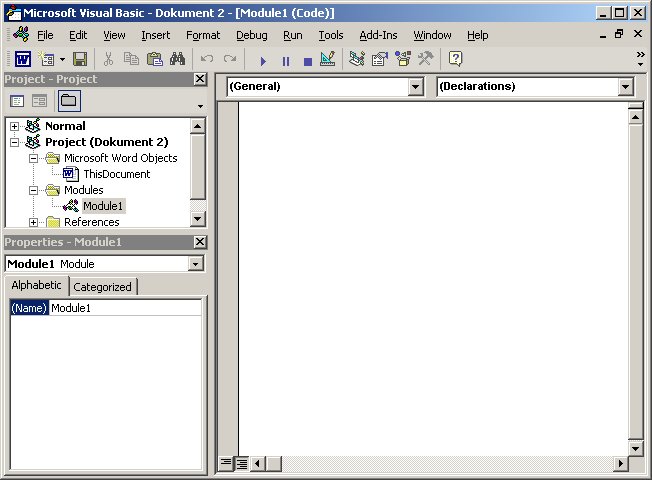Collapse the Modules folder
The image size is (652, 480).
(33, 191)
